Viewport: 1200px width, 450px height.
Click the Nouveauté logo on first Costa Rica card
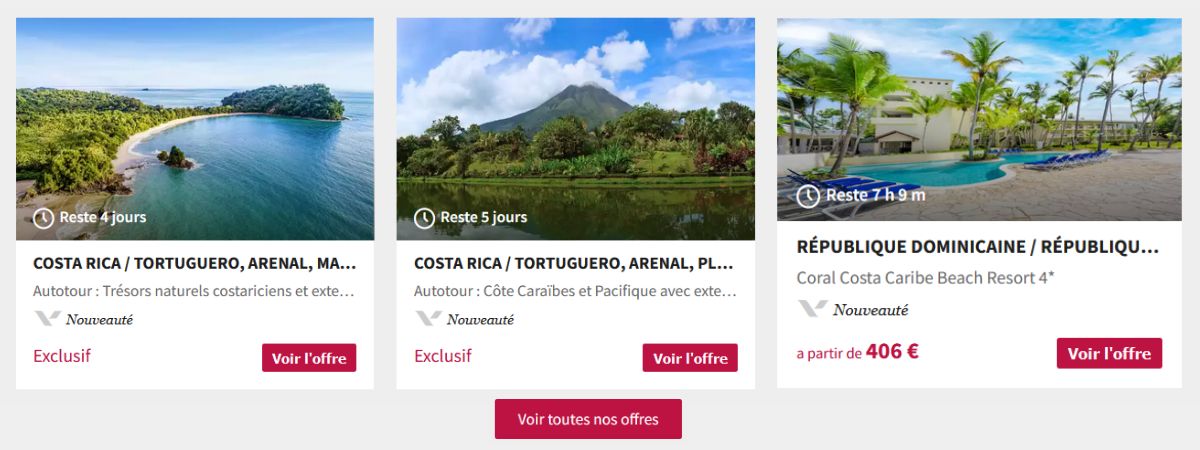tap(83, 319)
